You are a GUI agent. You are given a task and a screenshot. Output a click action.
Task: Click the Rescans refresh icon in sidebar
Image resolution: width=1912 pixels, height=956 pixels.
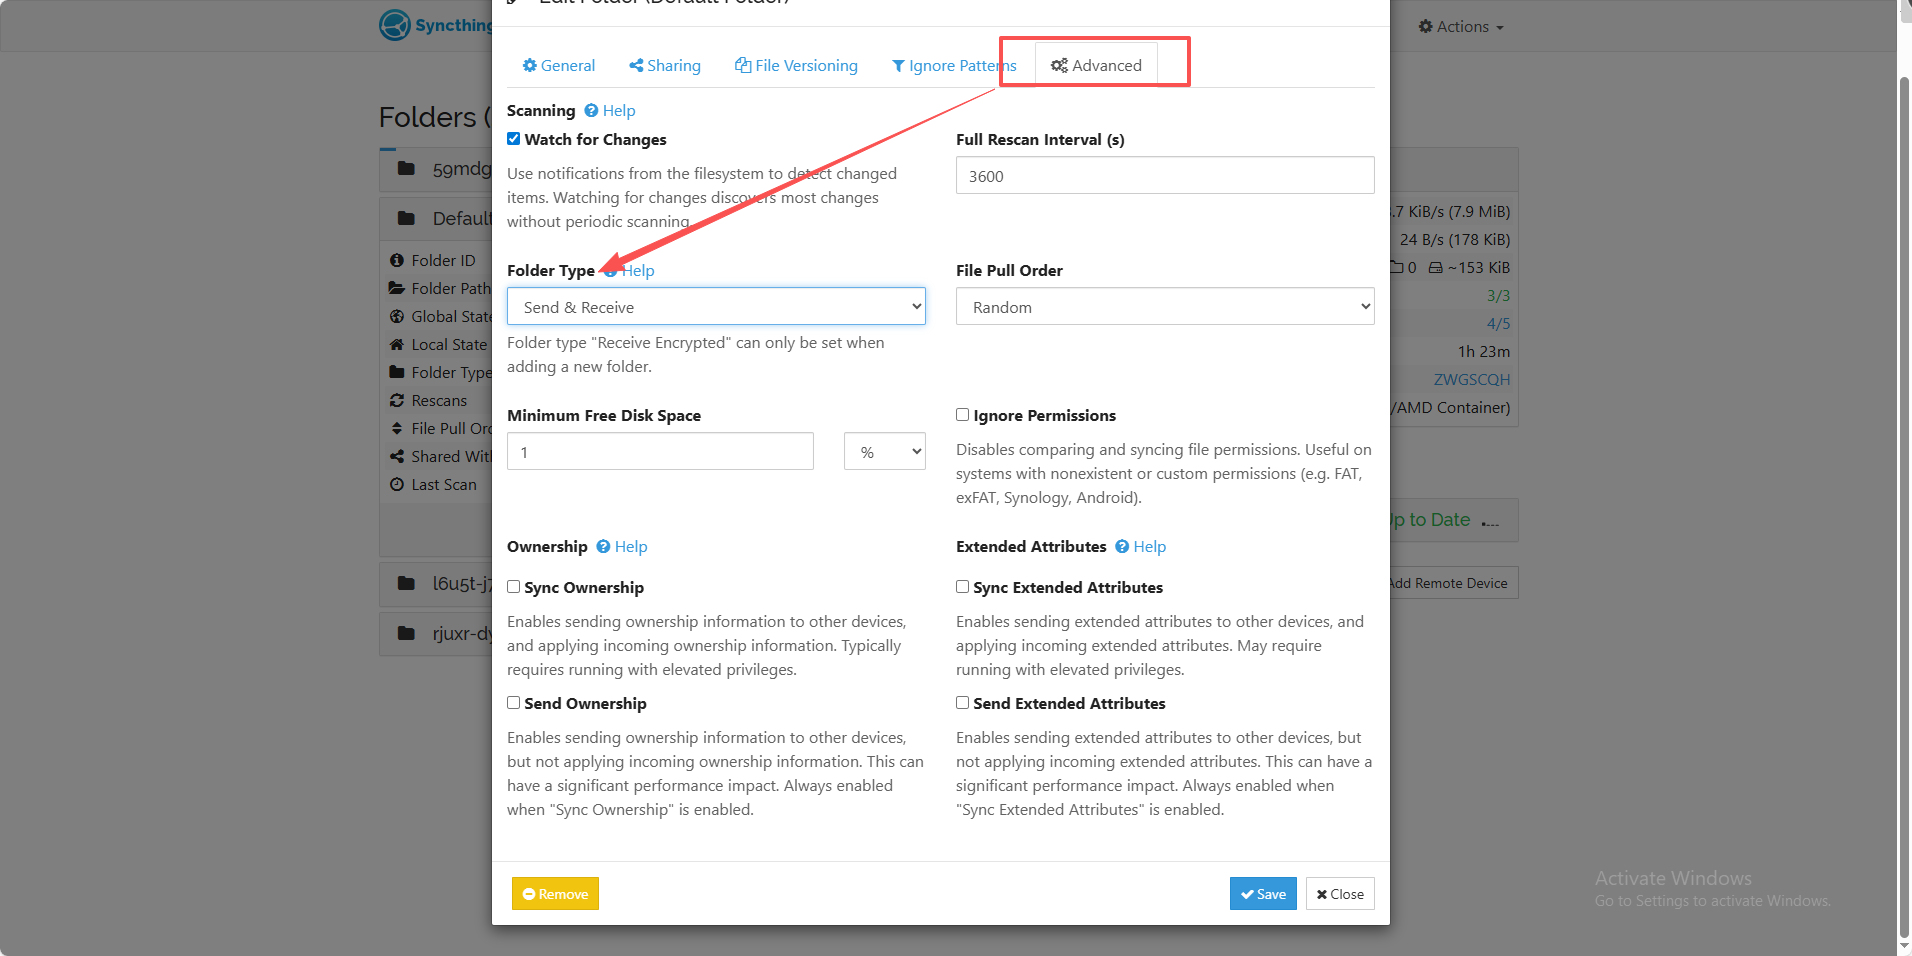tap(396, 400)
